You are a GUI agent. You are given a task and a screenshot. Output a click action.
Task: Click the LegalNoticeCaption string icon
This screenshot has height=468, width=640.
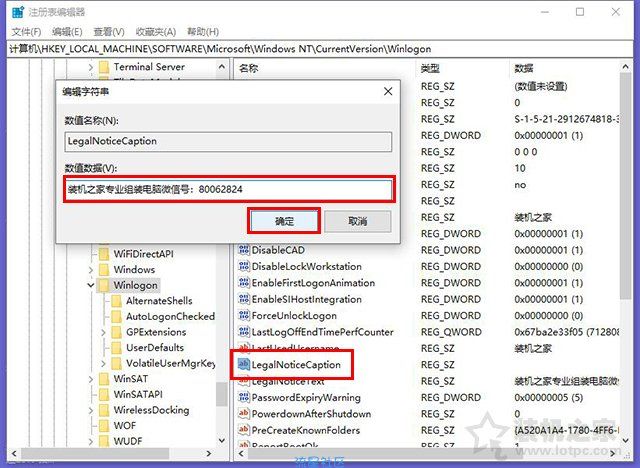(x=244, y=364)
